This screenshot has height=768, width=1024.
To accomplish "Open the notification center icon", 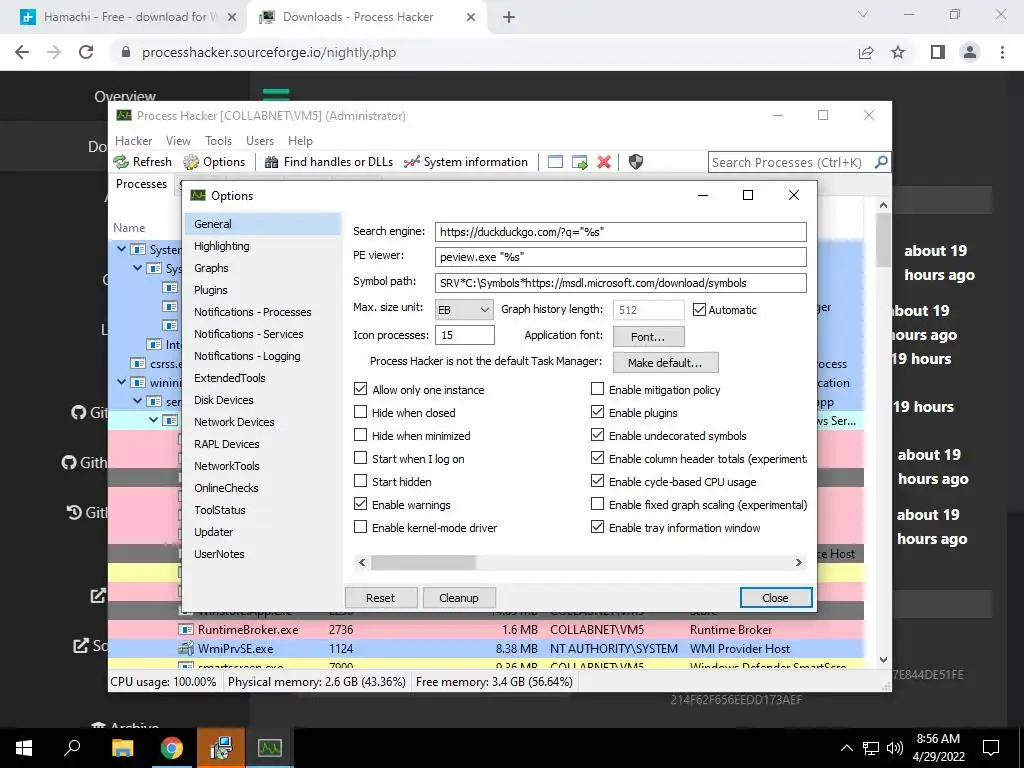I will [x=991, y=748].
